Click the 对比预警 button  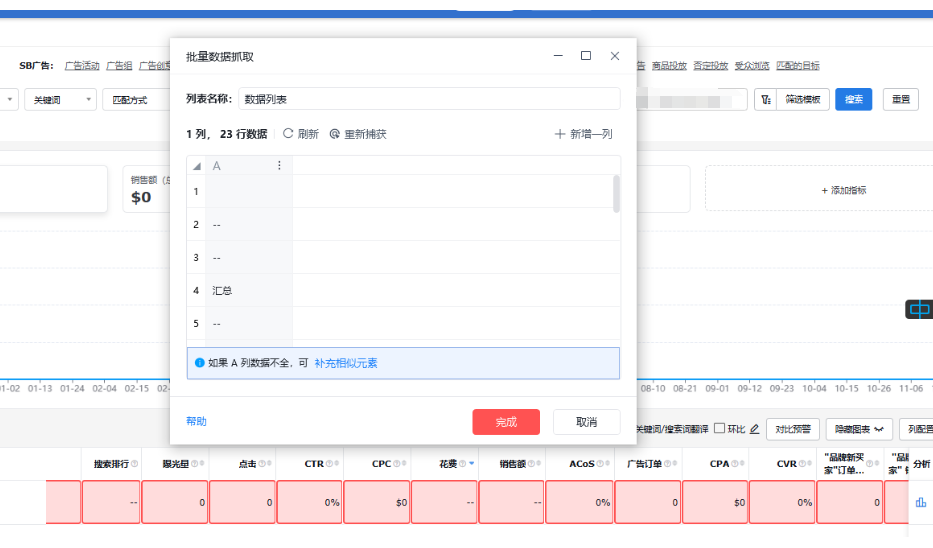[793, 429]
